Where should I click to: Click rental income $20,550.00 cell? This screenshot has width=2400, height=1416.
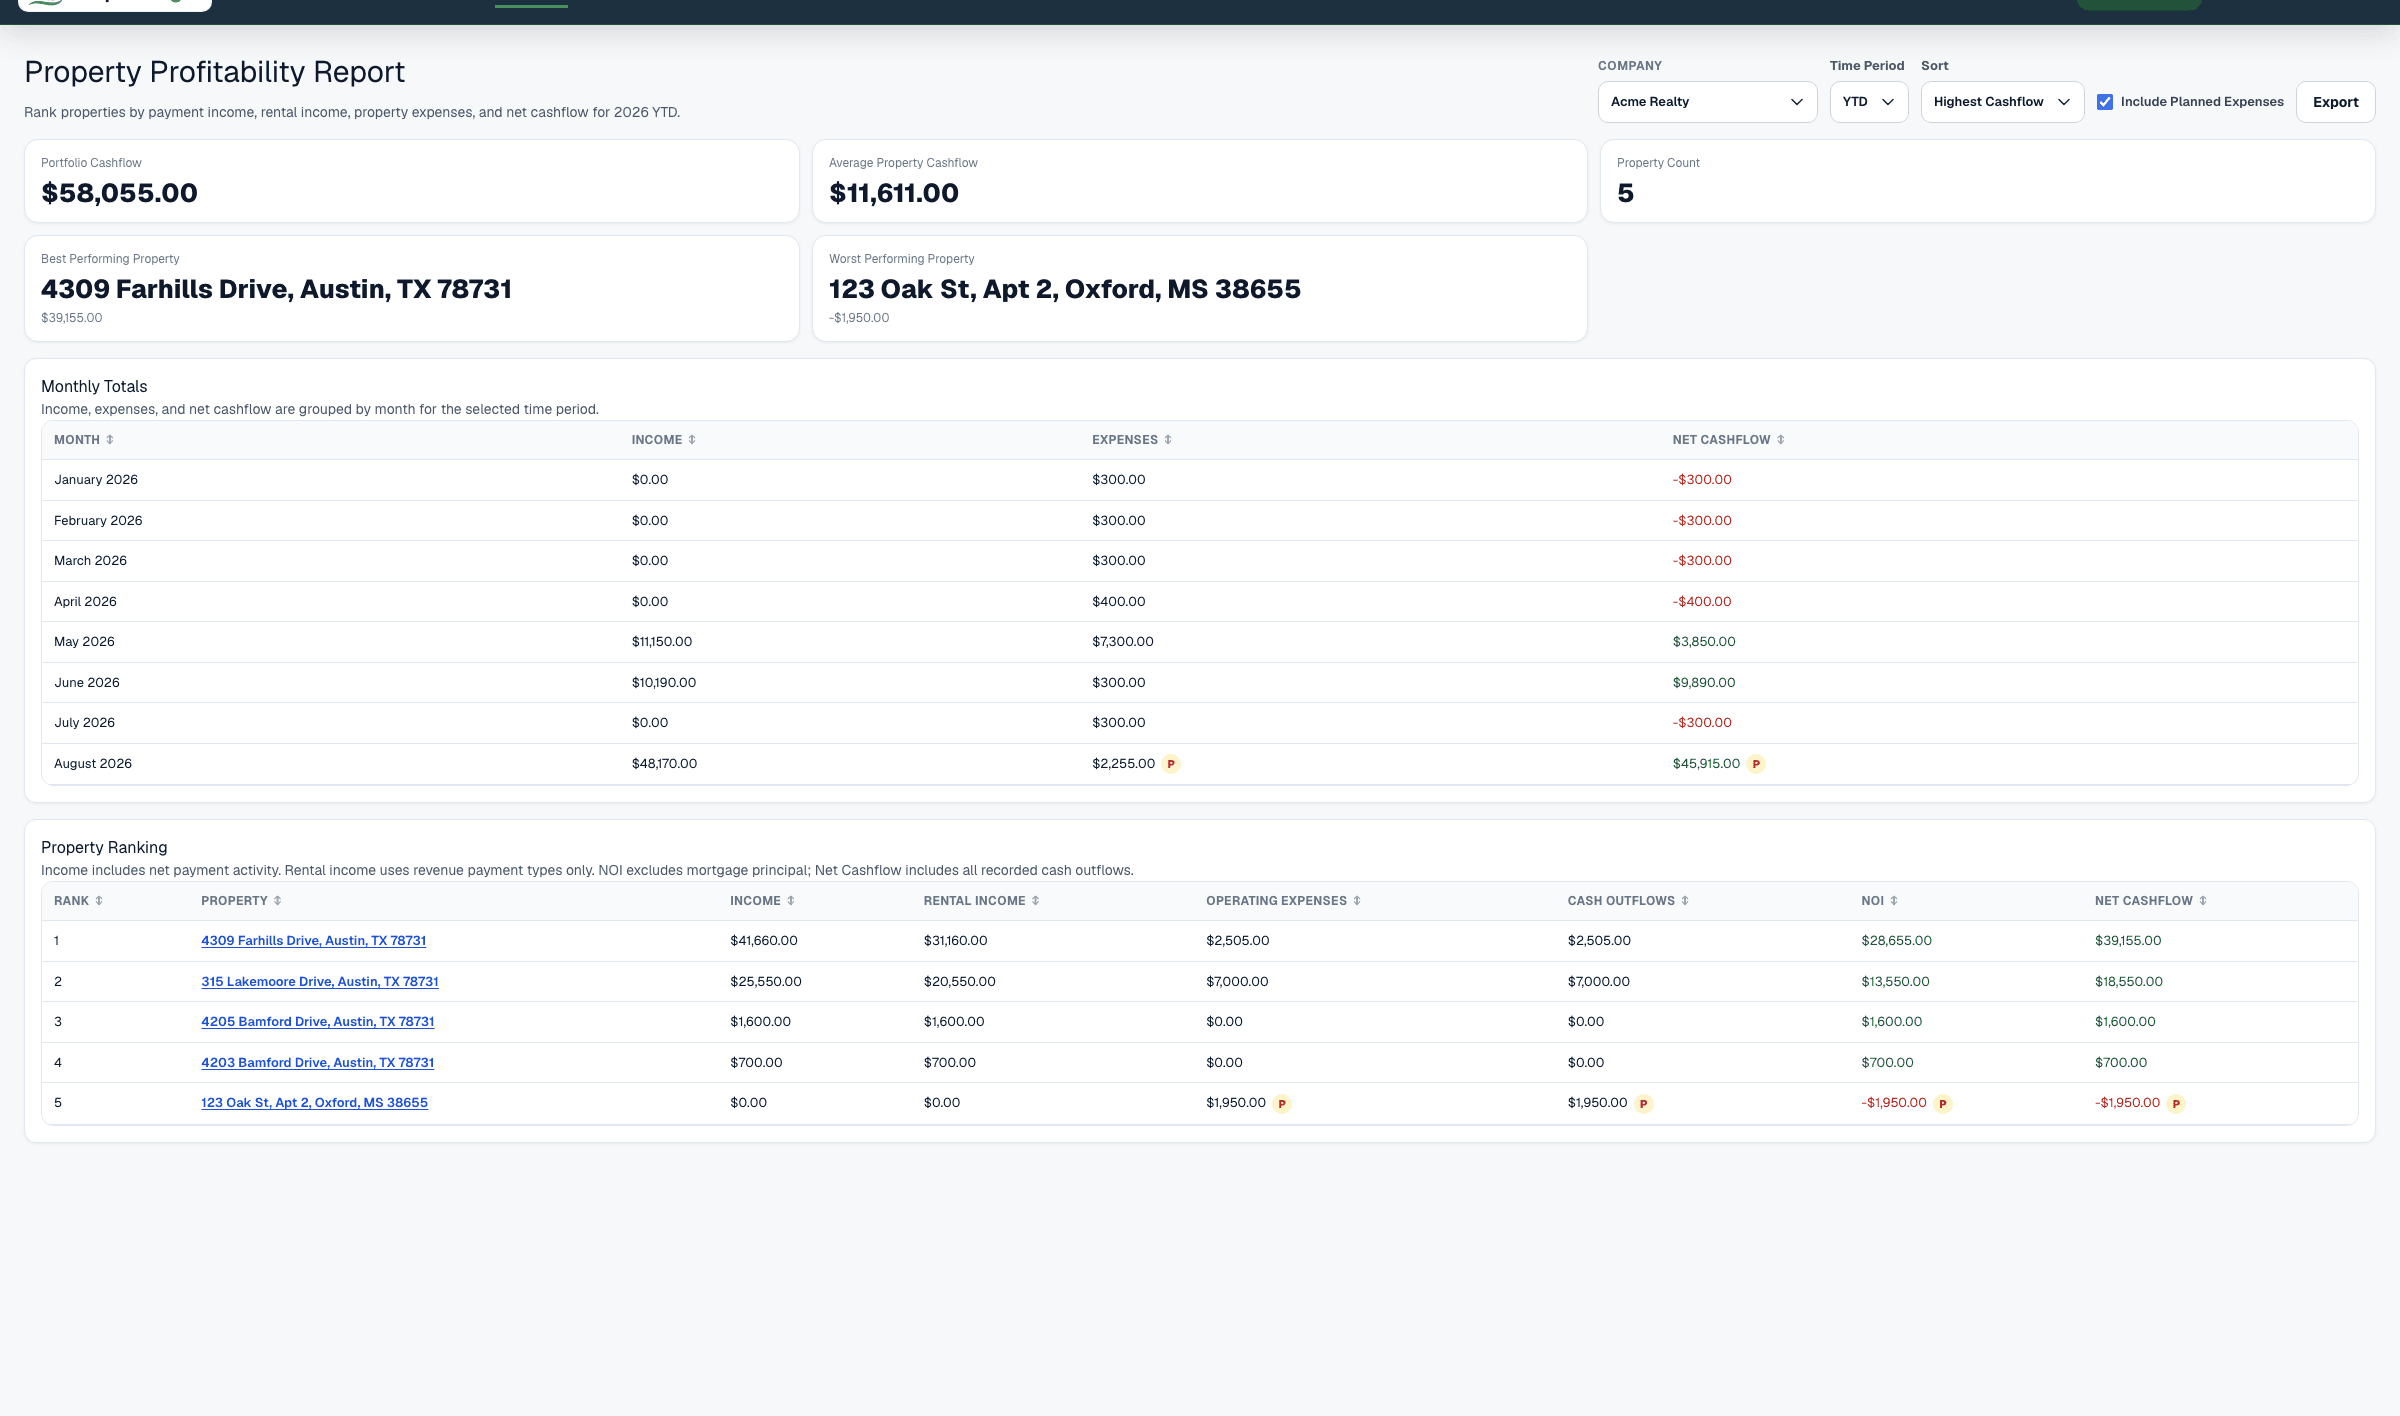click(959, 982)
